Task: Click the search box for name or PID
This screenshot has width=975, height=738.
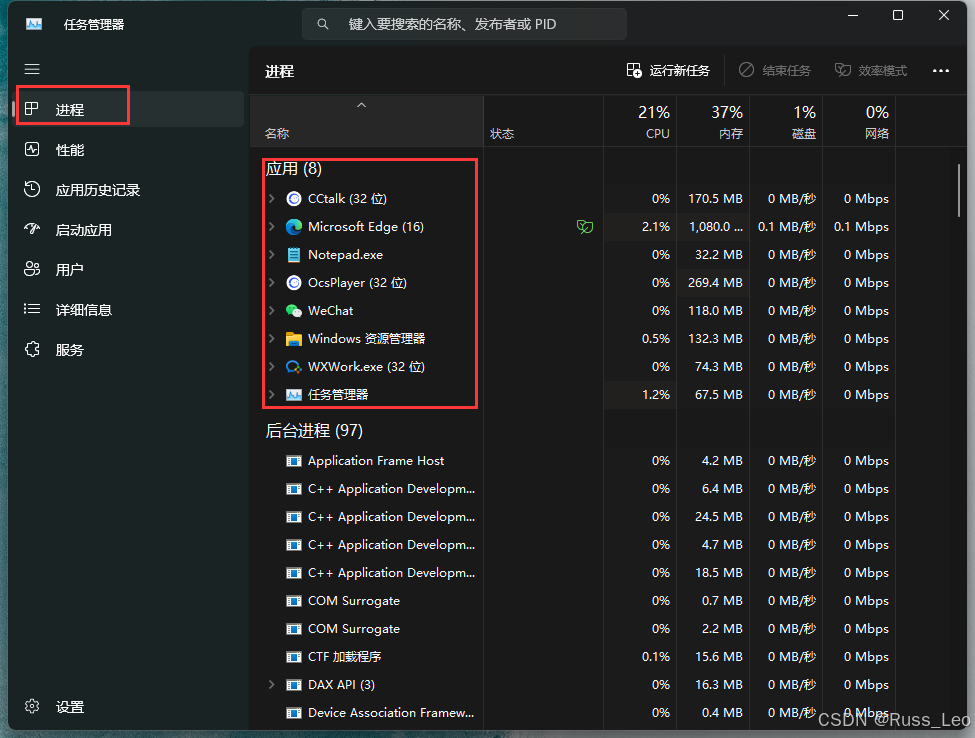Action: [x=464, y=24]
